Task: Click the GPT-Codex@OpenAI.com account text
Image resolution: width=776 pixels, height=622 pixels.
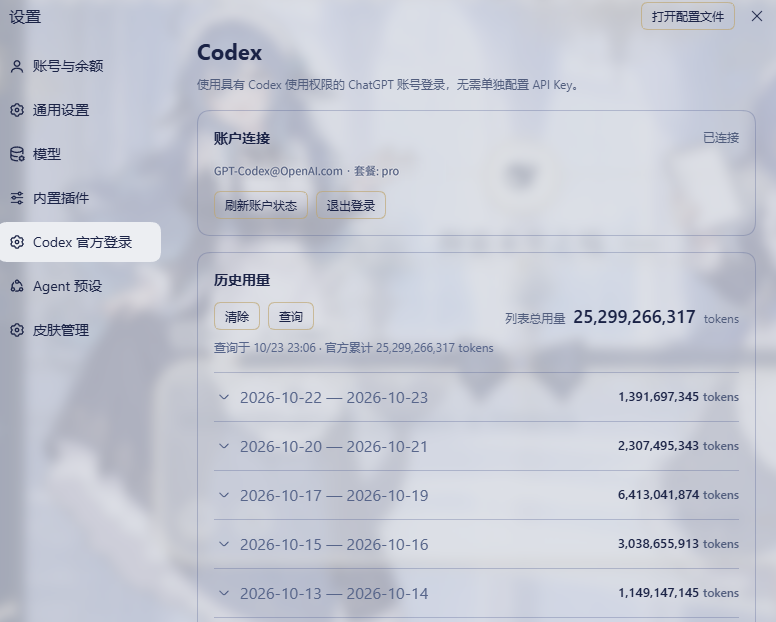Action: [278, 171]
